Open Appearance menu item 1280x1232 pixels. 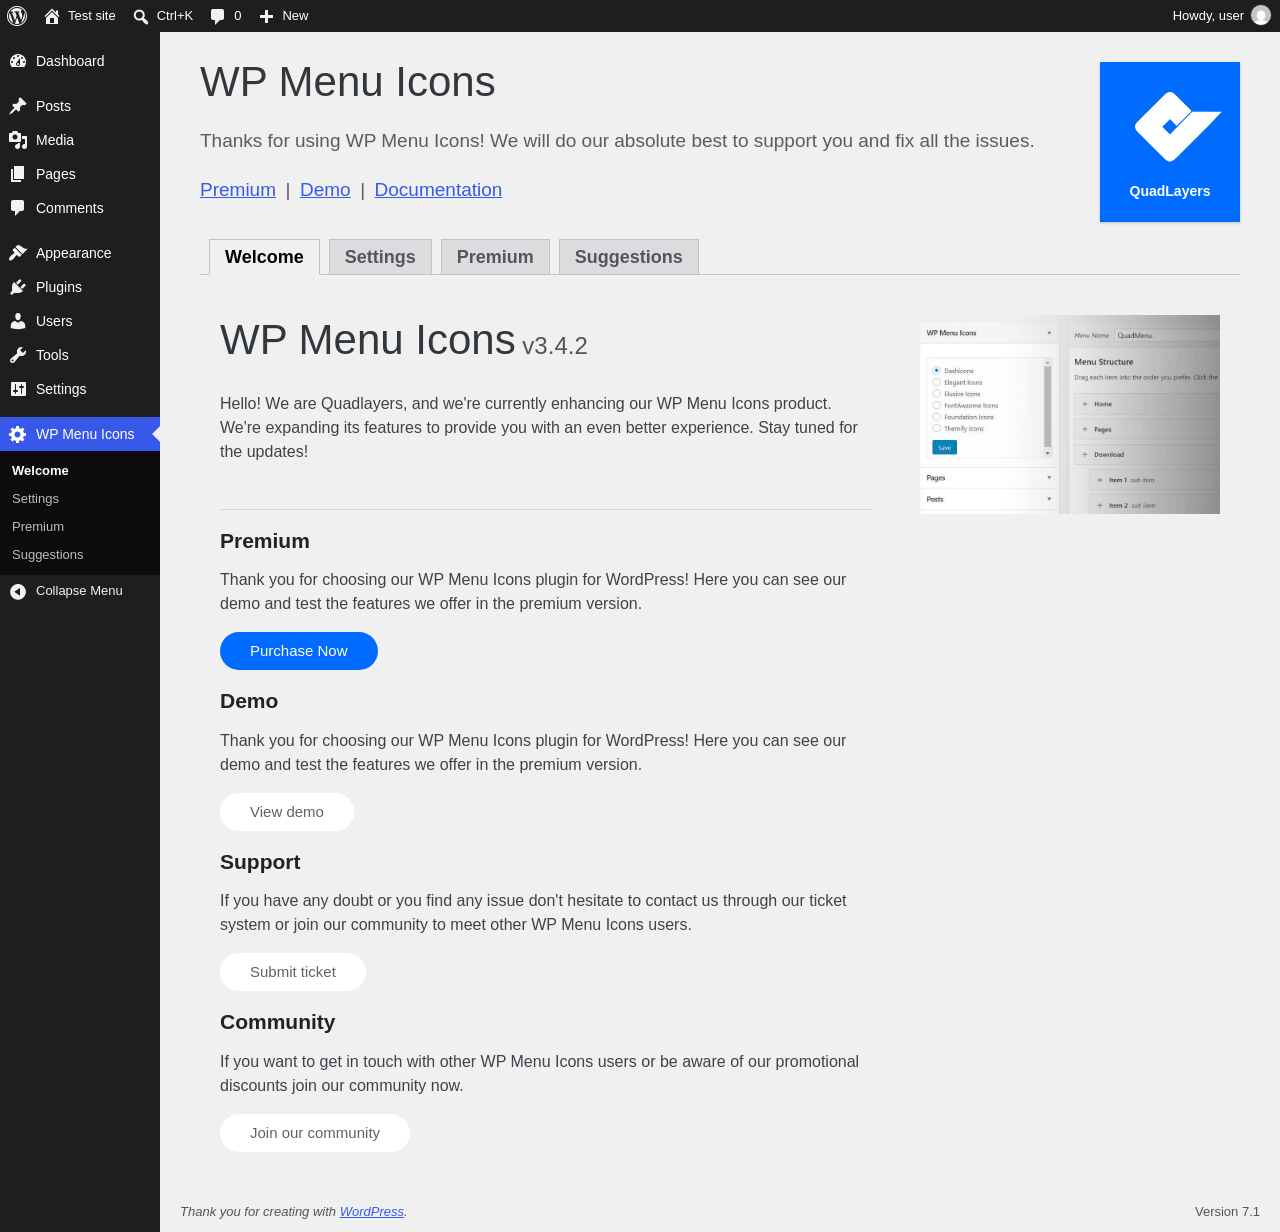coord(80,253)
